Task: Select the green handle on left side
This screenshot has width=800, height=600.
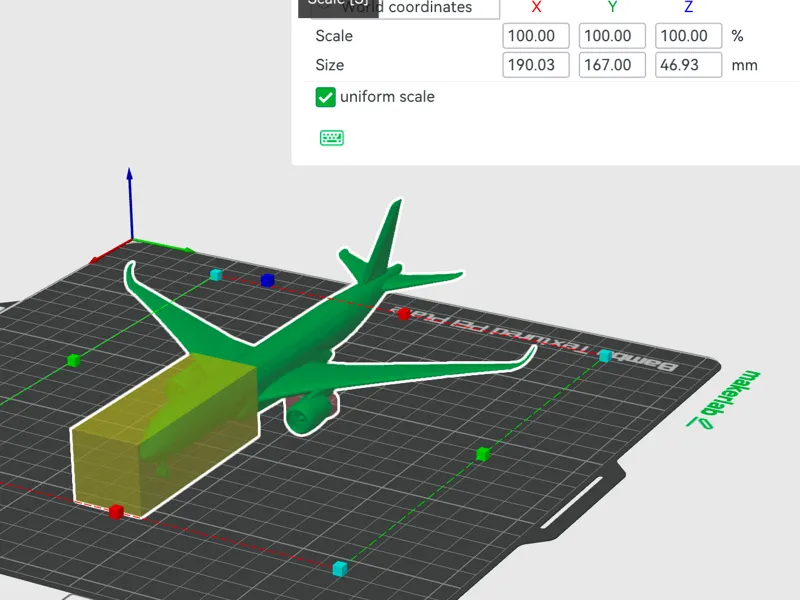Action: click(x=74, y=360)
